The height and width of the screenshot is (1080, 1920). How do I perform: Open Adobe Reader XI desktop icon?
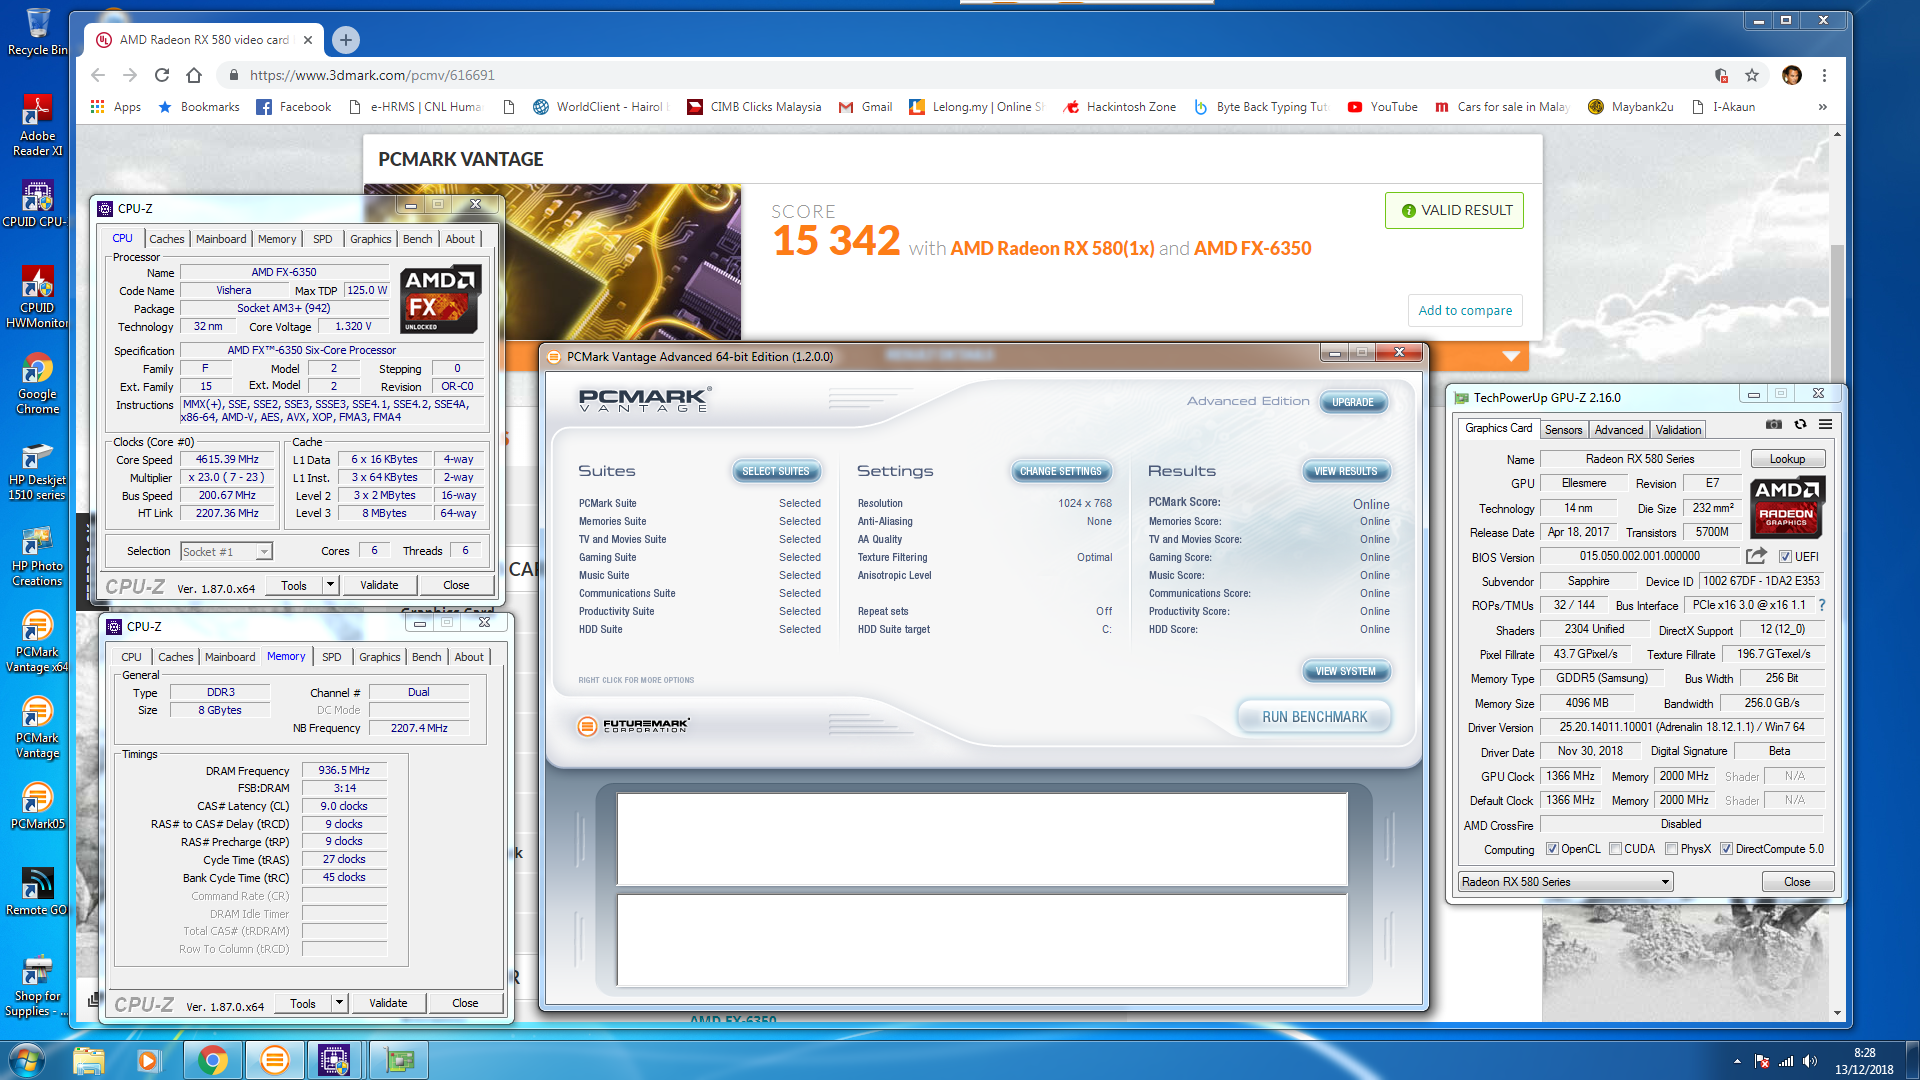tap(37, 126)
